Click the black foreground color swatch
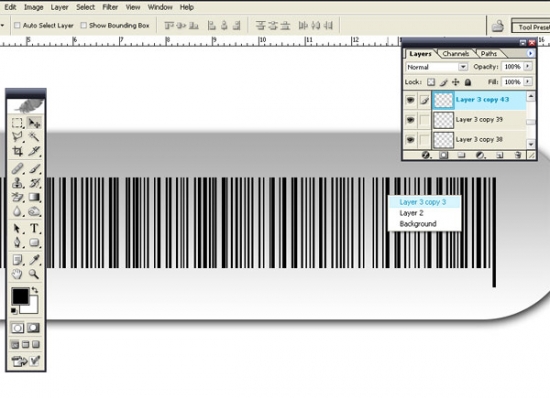 pyautogui.click(x=20, y=297)
